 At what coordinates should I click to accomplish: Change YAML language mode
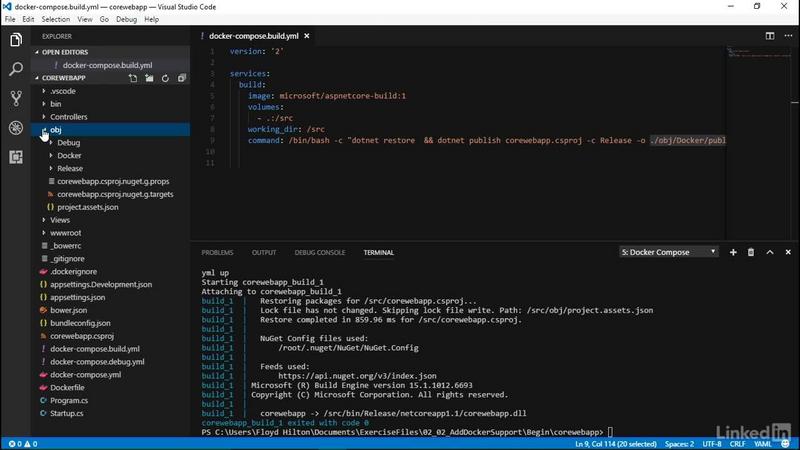[x=763, y=444]
